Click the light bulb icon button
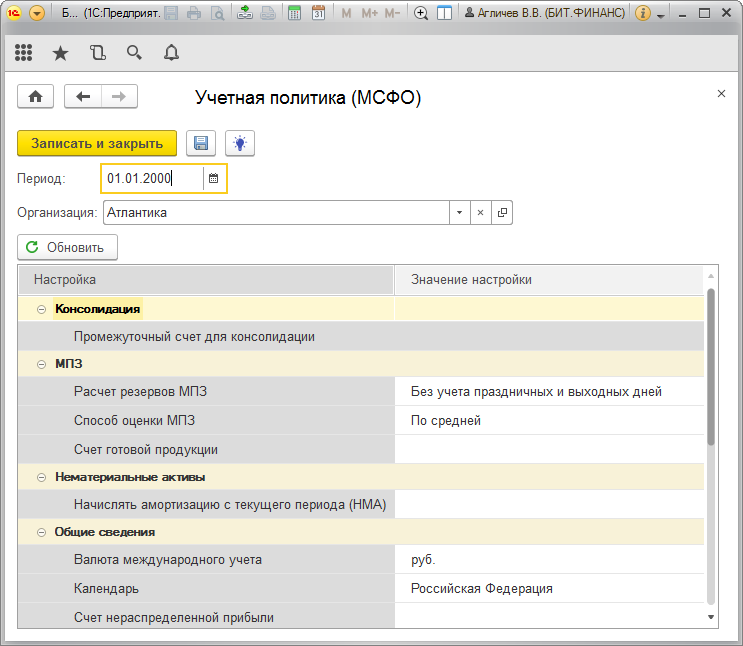Screen dimensions: 743x646 click(240, 143)
